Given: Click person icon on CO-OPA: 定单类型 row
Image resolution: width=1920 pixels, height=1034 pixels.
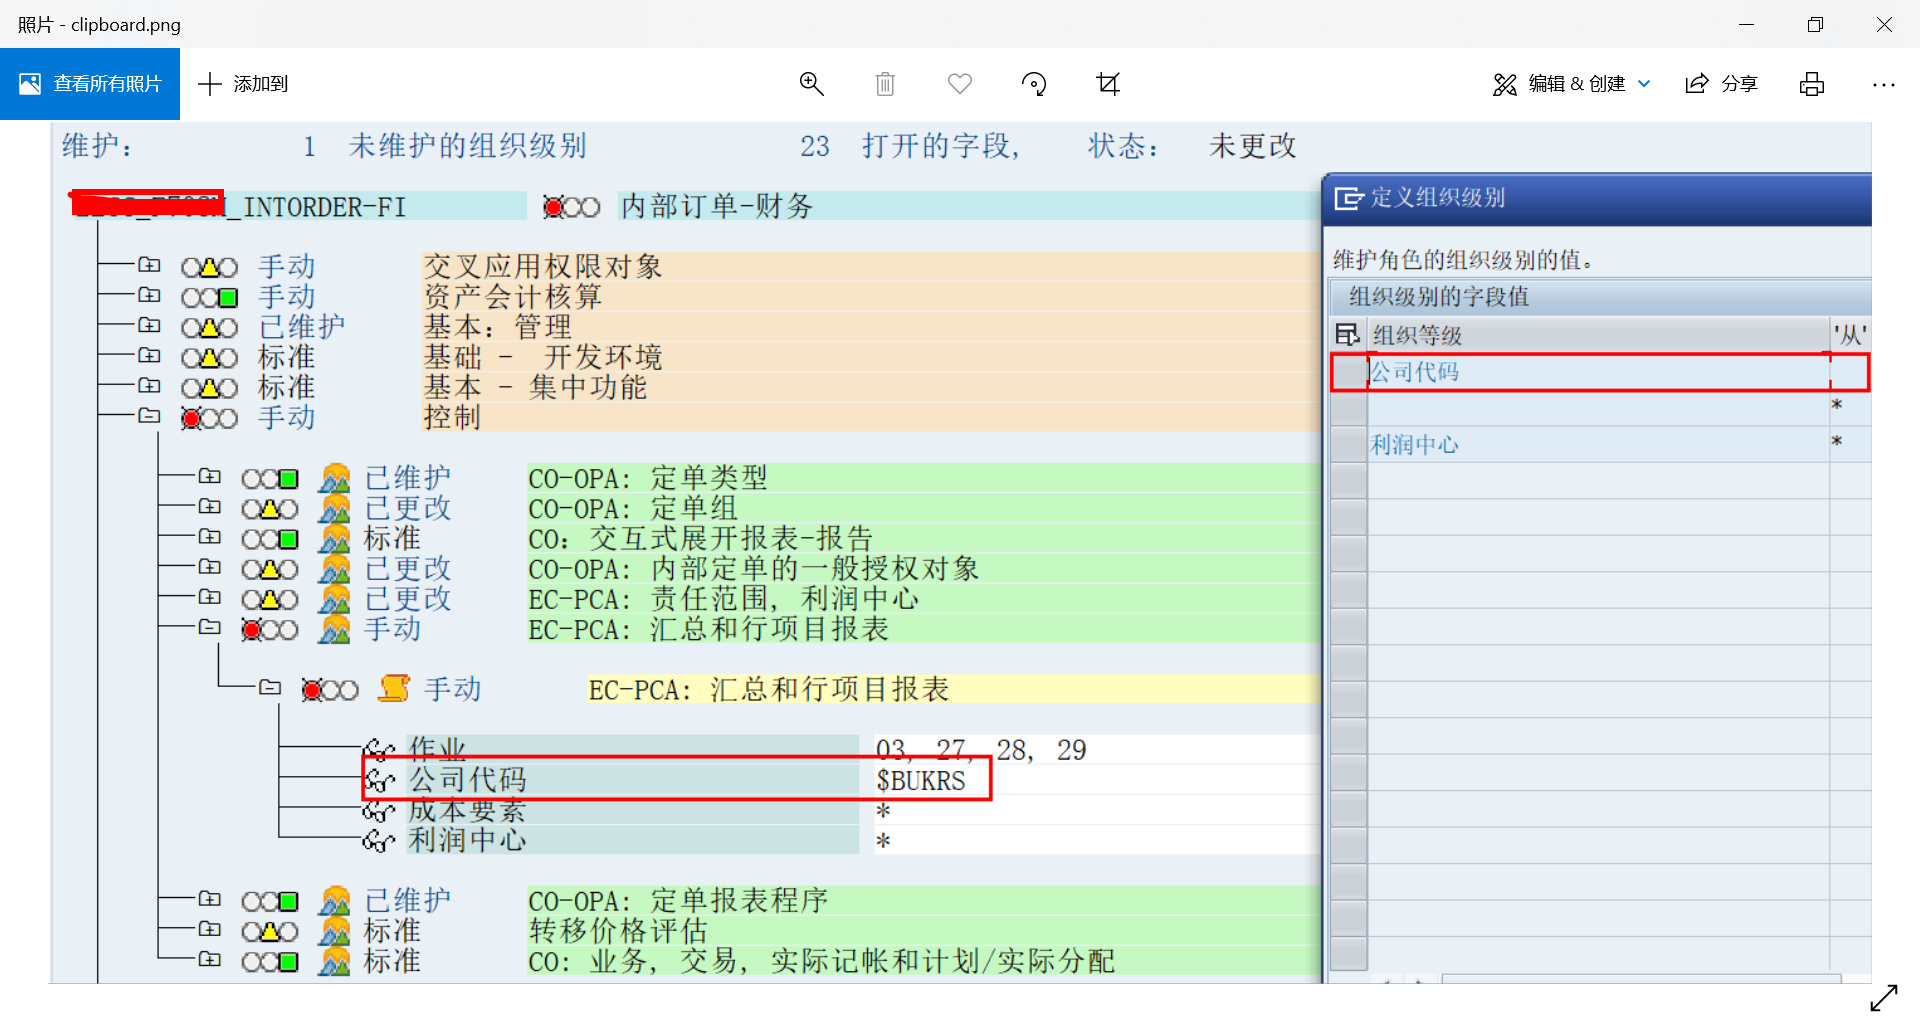Looking at the screenshot, I should pos(334,478).
